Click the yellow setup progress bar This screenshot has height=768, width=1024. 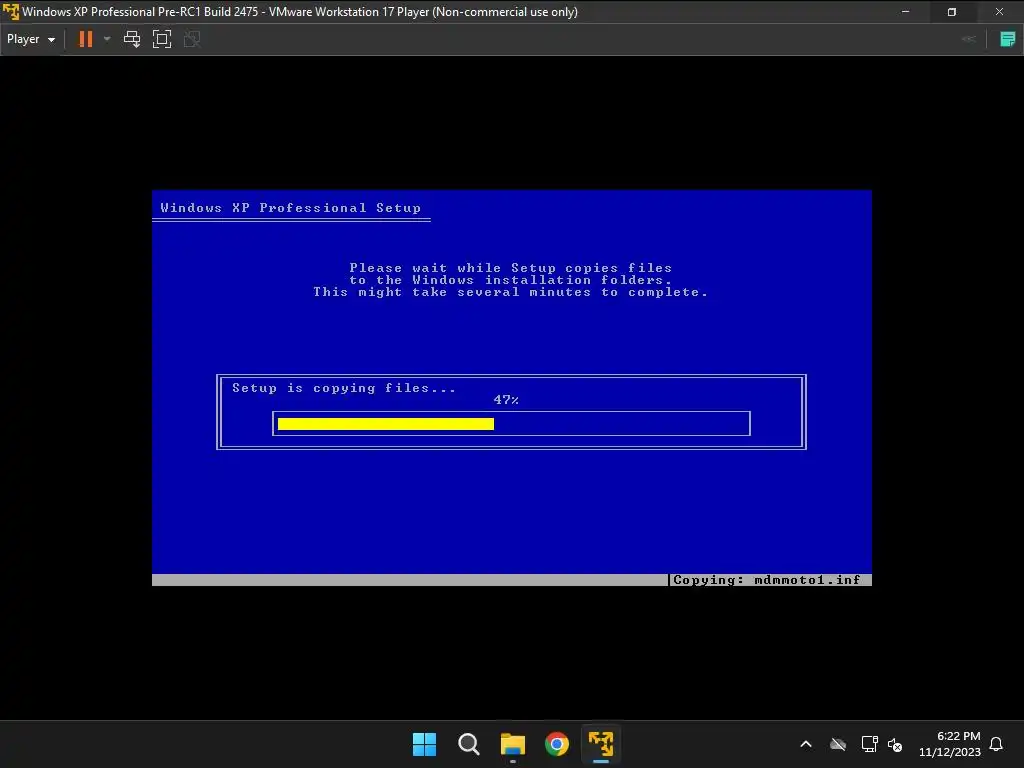tap(386, 424)
